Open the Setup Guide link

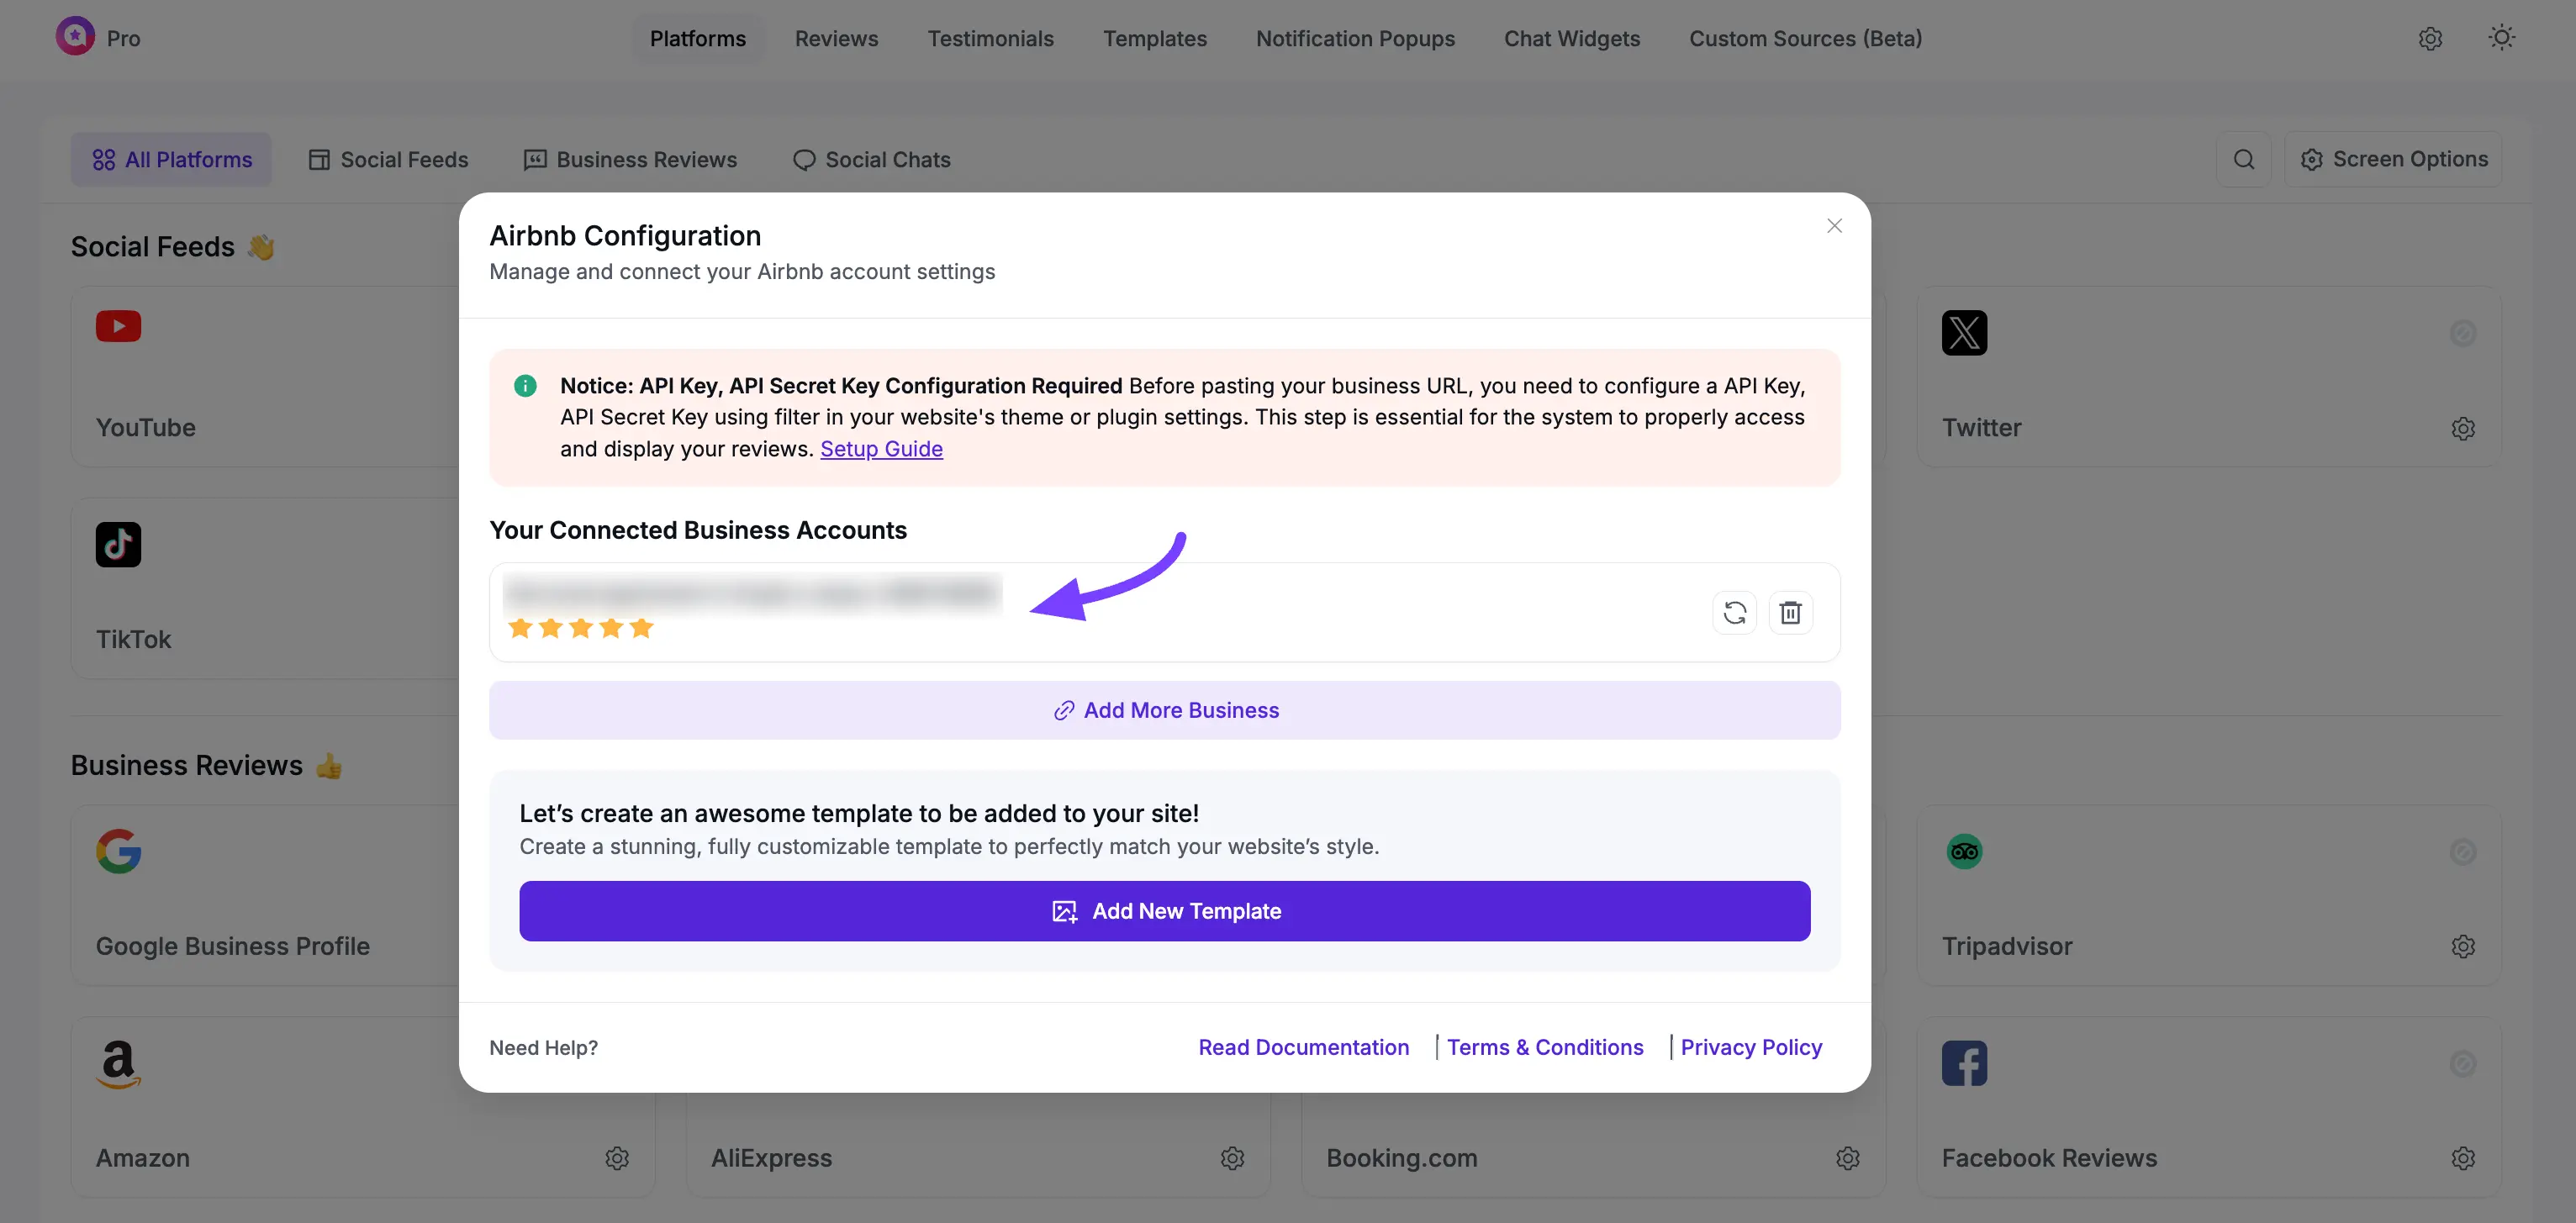click(880, 449)
